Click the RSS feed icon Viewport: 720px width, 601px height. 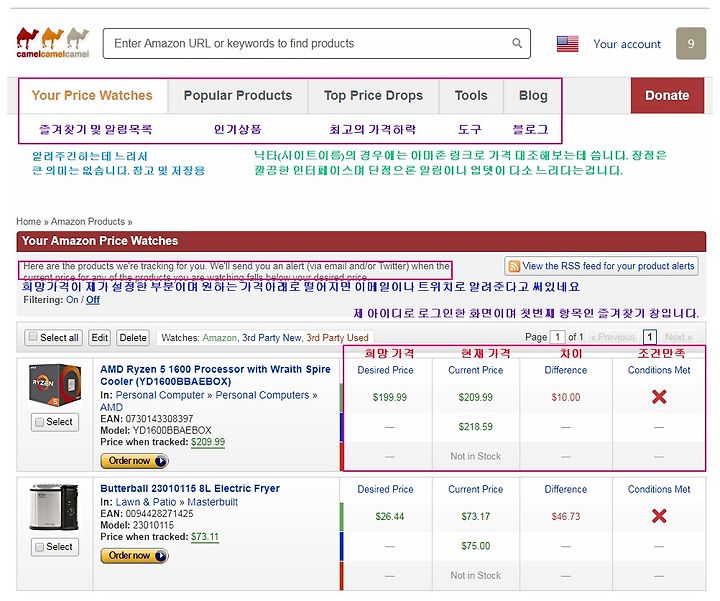click(x=514, y=266)
